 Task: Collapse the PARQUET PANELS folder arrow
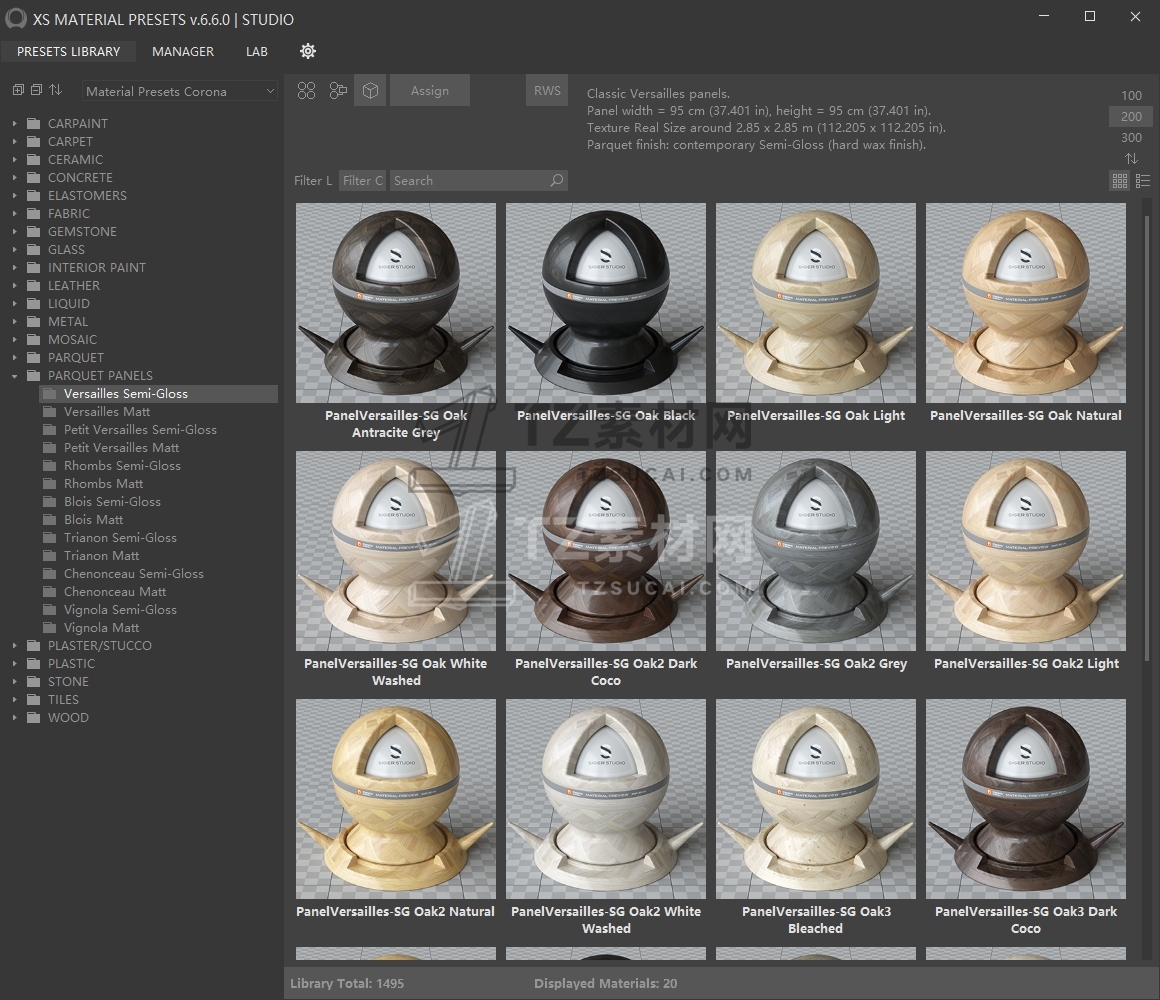[14, 376]
